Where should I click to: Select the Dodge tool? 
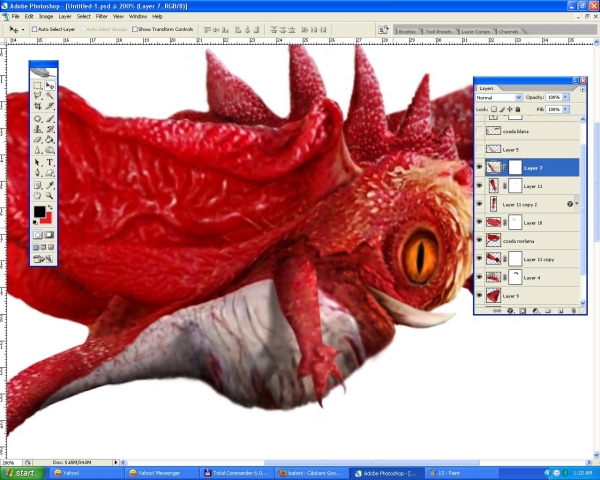(x=50, y=150)
